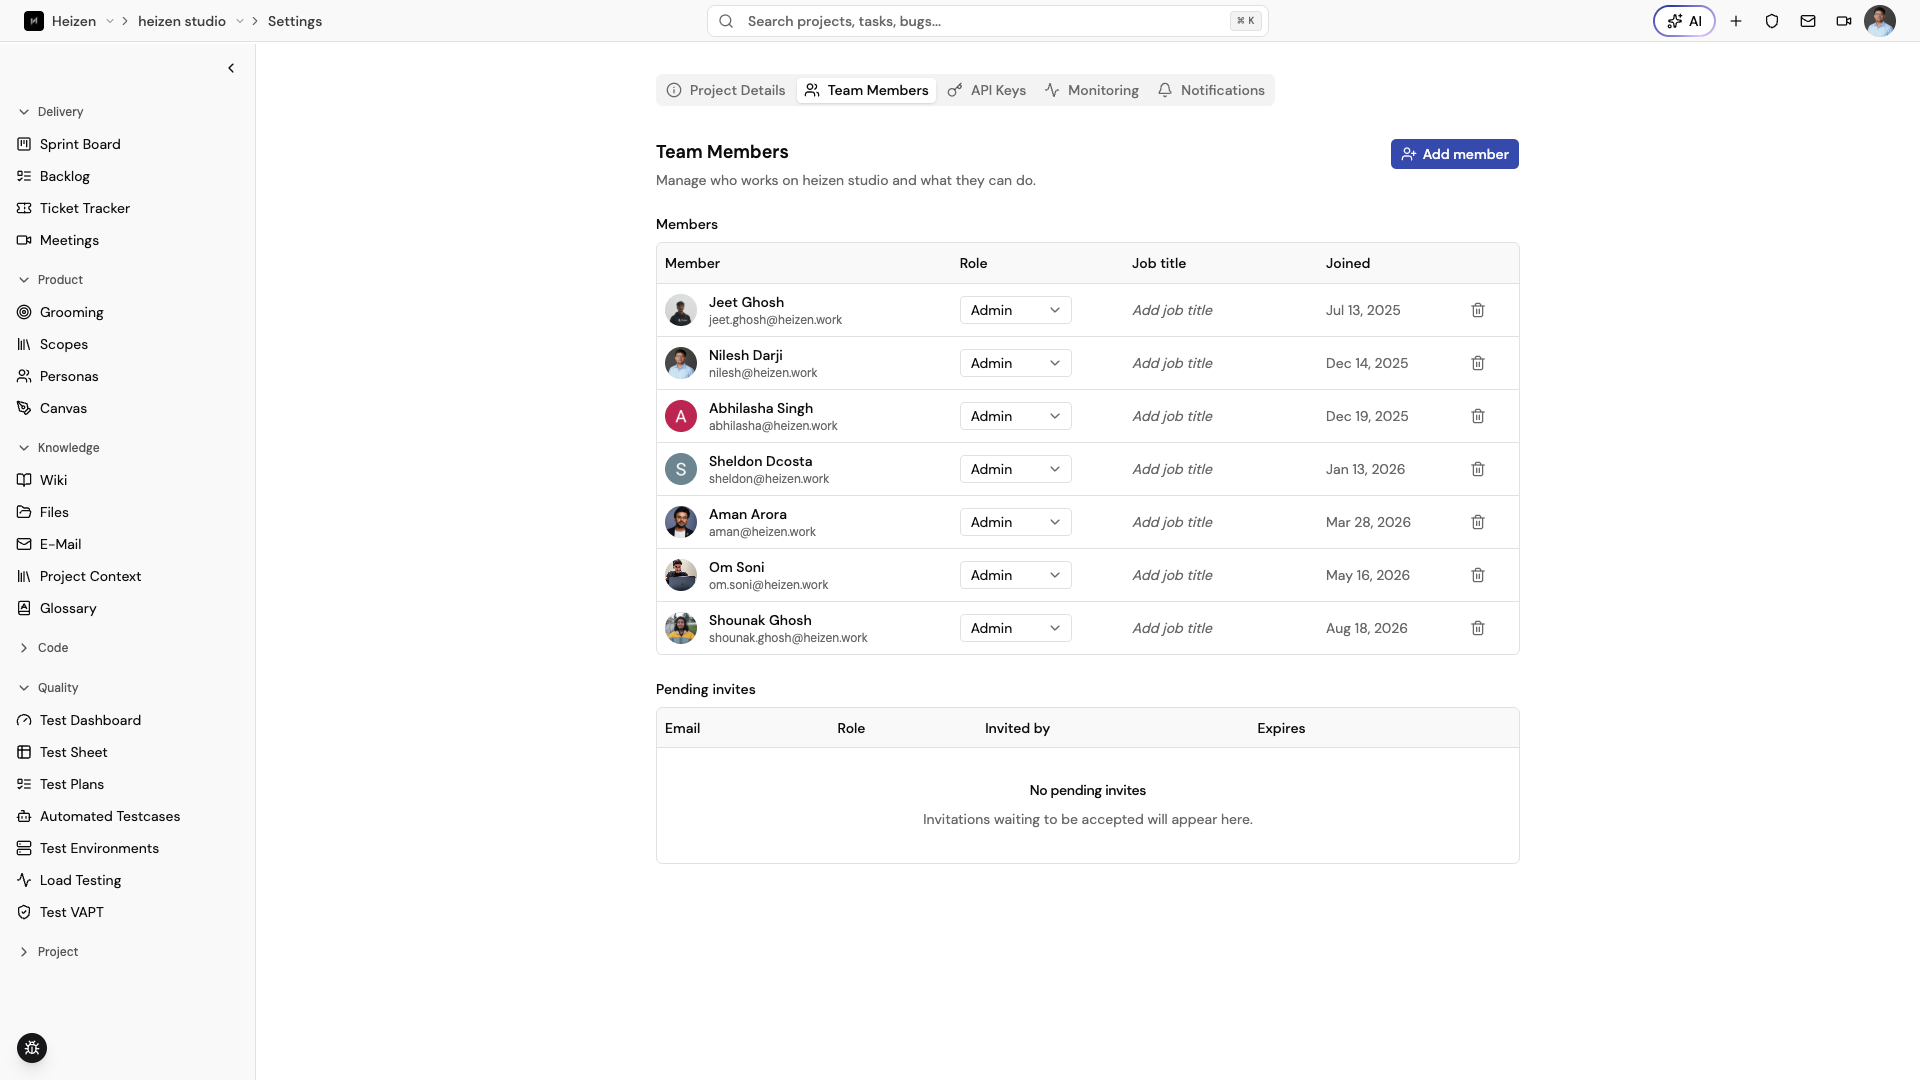
Task: Open the mail icon in top bar
Action: coord(1808,21)
